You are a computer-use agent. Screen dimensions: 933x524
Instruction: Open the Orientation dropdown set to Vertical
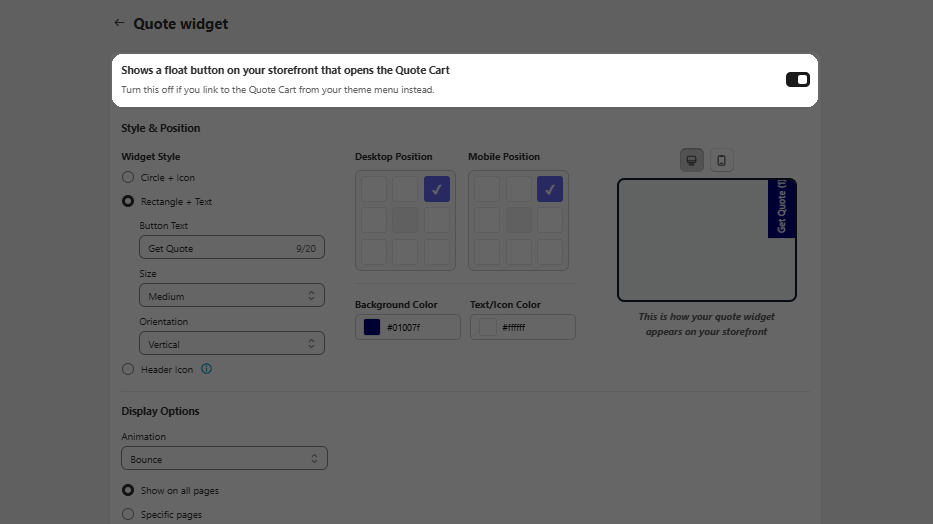click(231, 343)
